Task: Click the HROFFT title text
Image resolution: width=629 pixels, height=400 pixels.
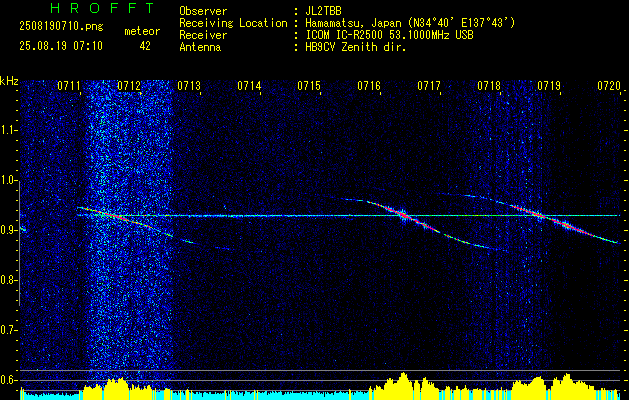Action: pos(102,8)
